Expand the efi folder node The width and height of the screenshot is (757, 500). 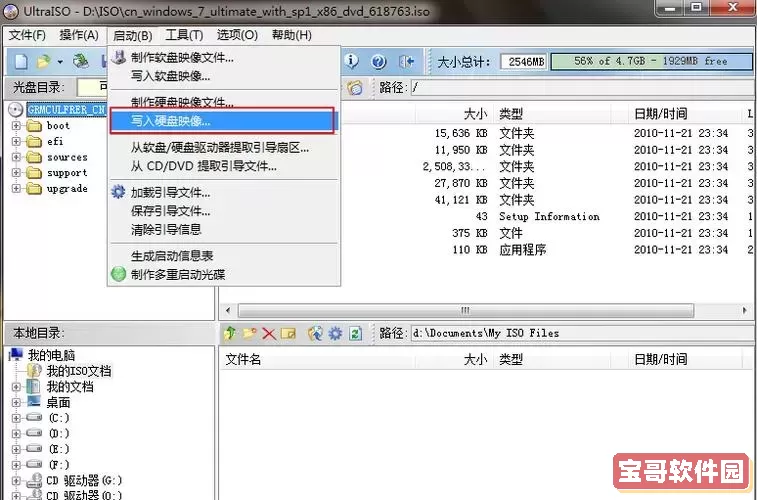tap(16, 141)
